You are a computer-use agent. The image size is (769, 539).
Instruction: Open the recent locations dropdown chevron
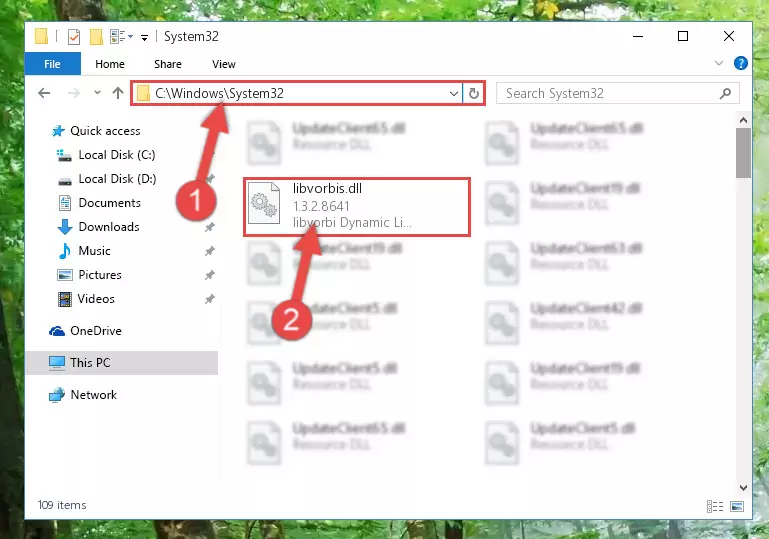97,92
